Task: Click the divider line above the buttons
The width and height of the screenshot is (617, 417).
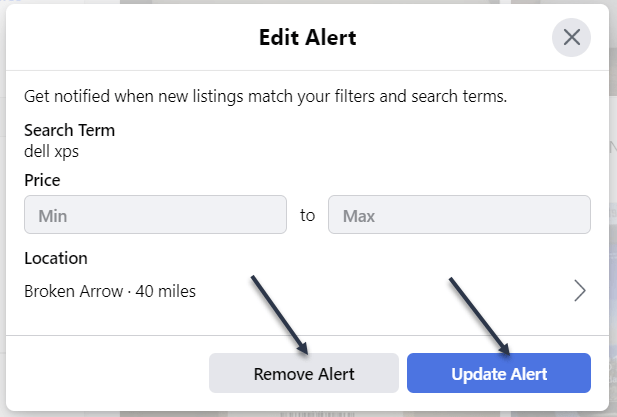Action: pos(308,336)
